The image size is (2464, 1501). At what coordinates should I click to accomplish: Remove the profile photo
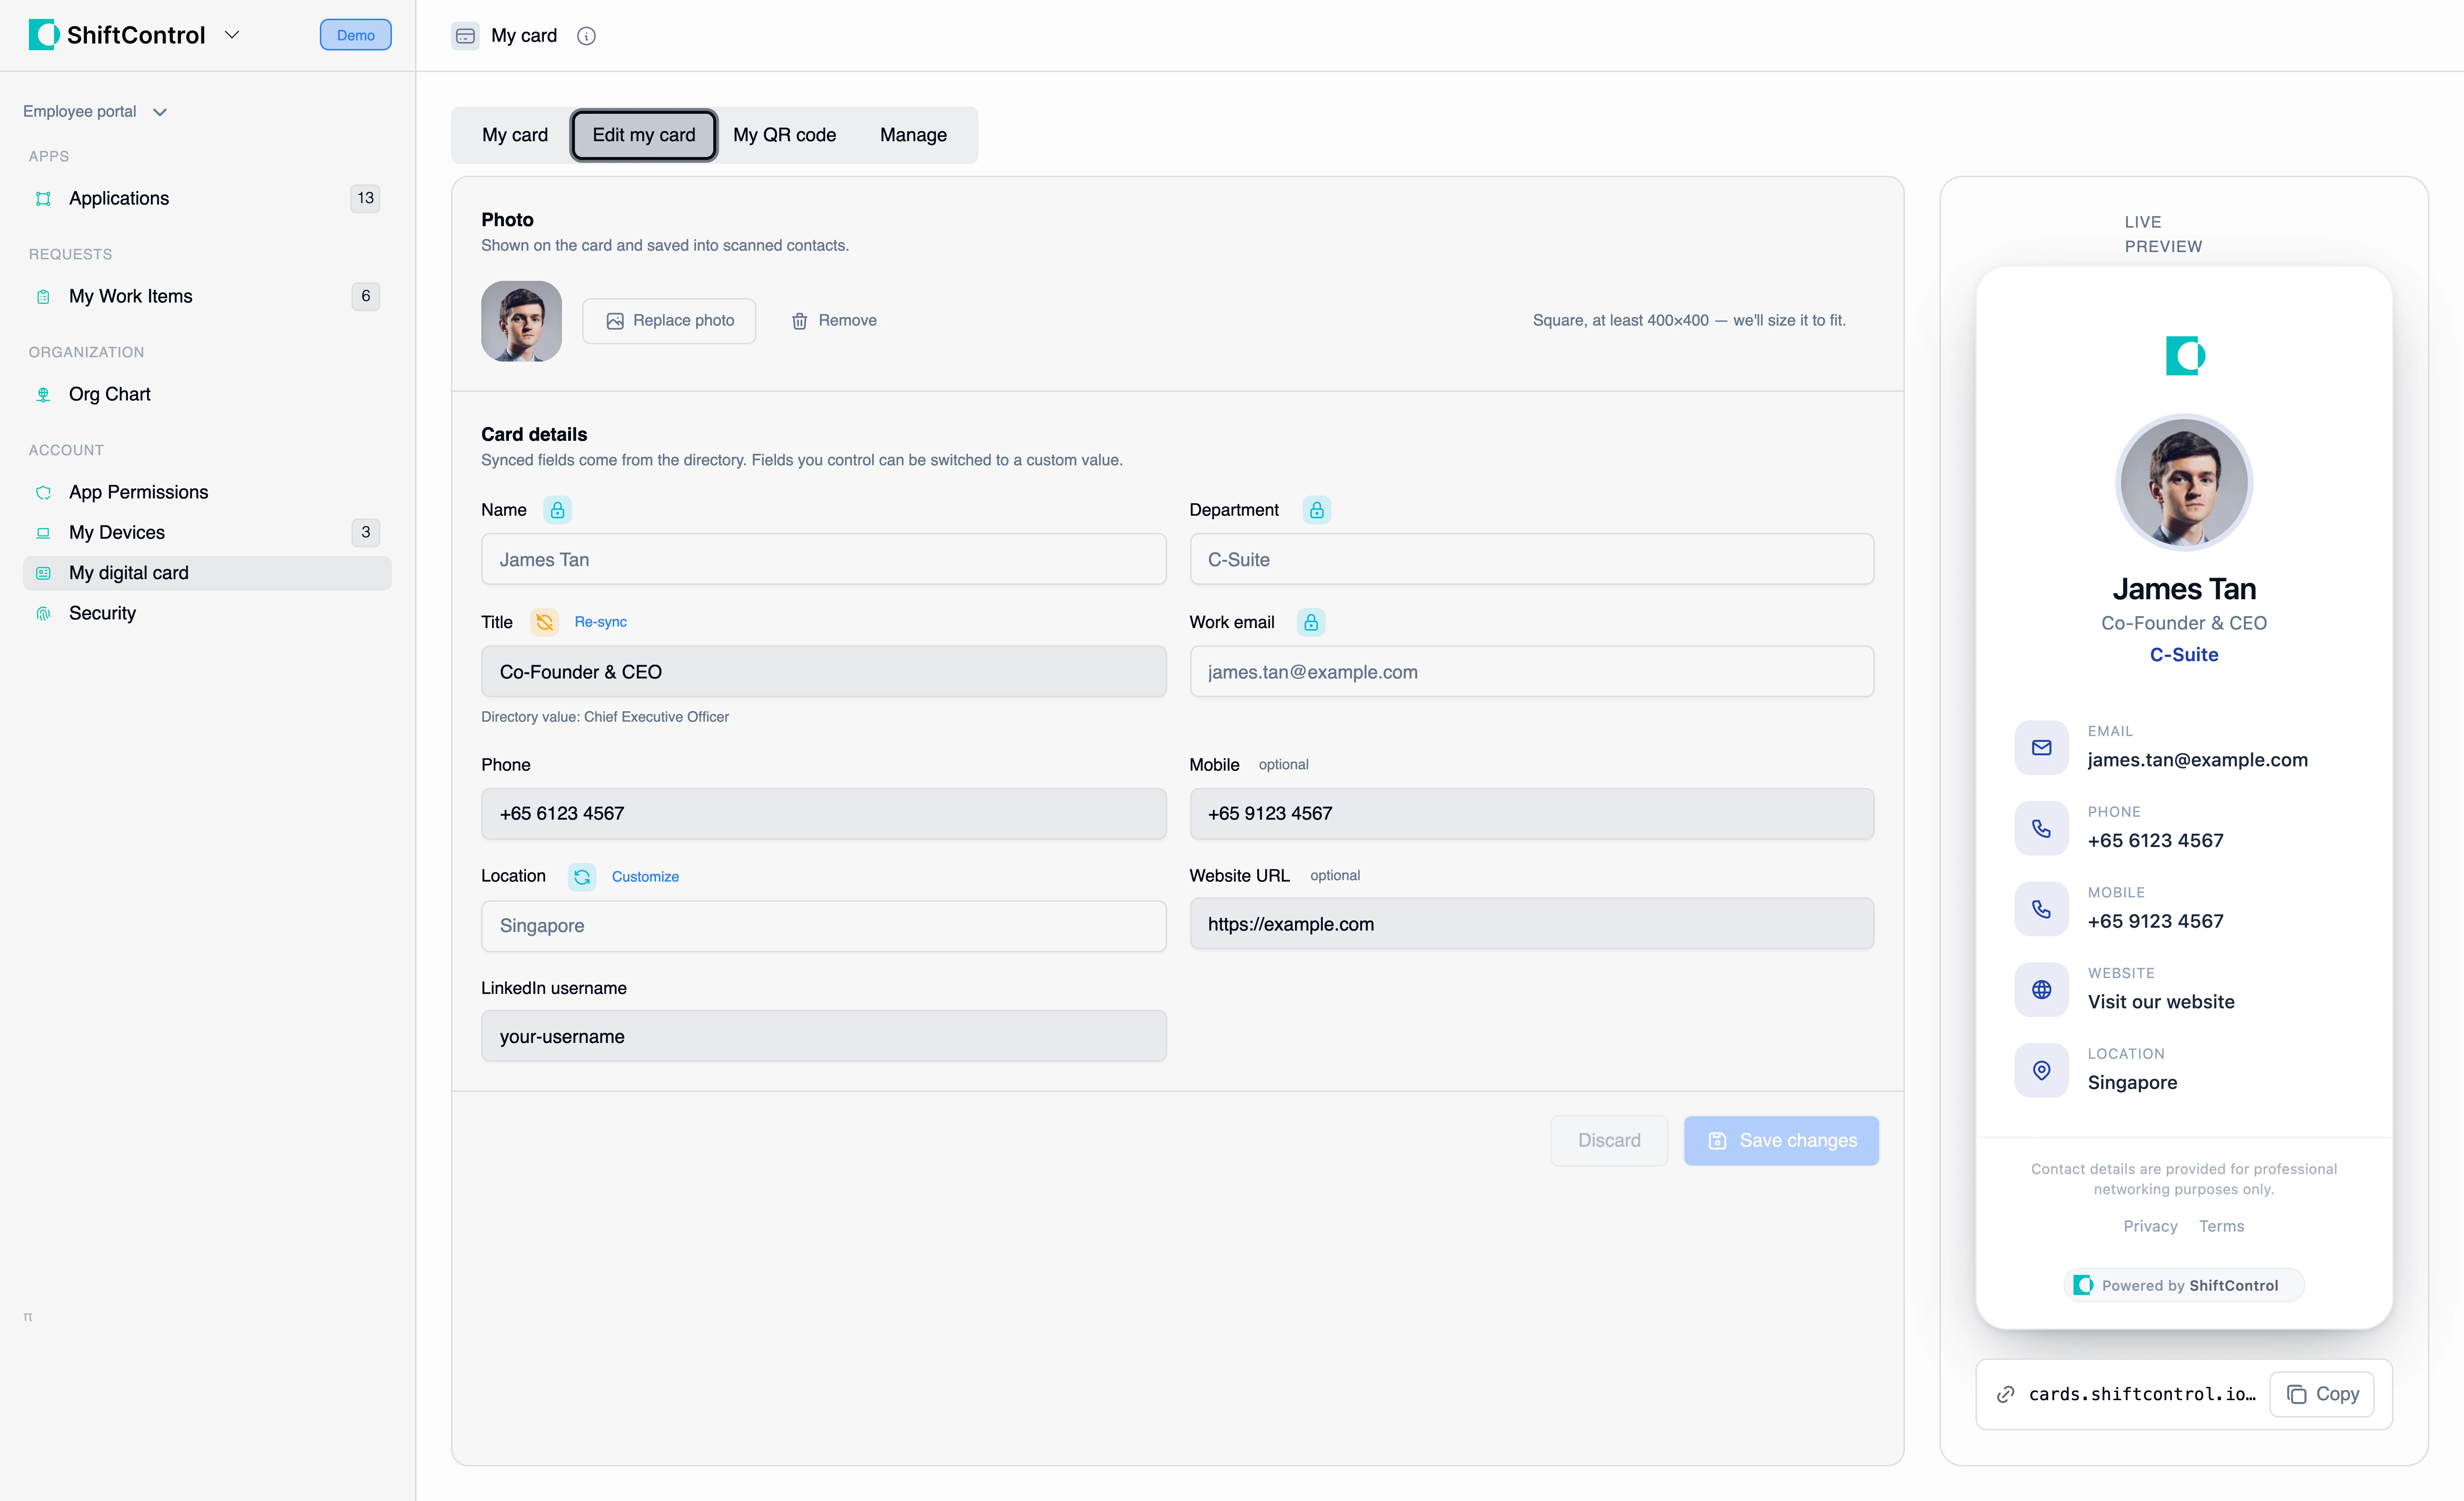click(x=834, y=321)
